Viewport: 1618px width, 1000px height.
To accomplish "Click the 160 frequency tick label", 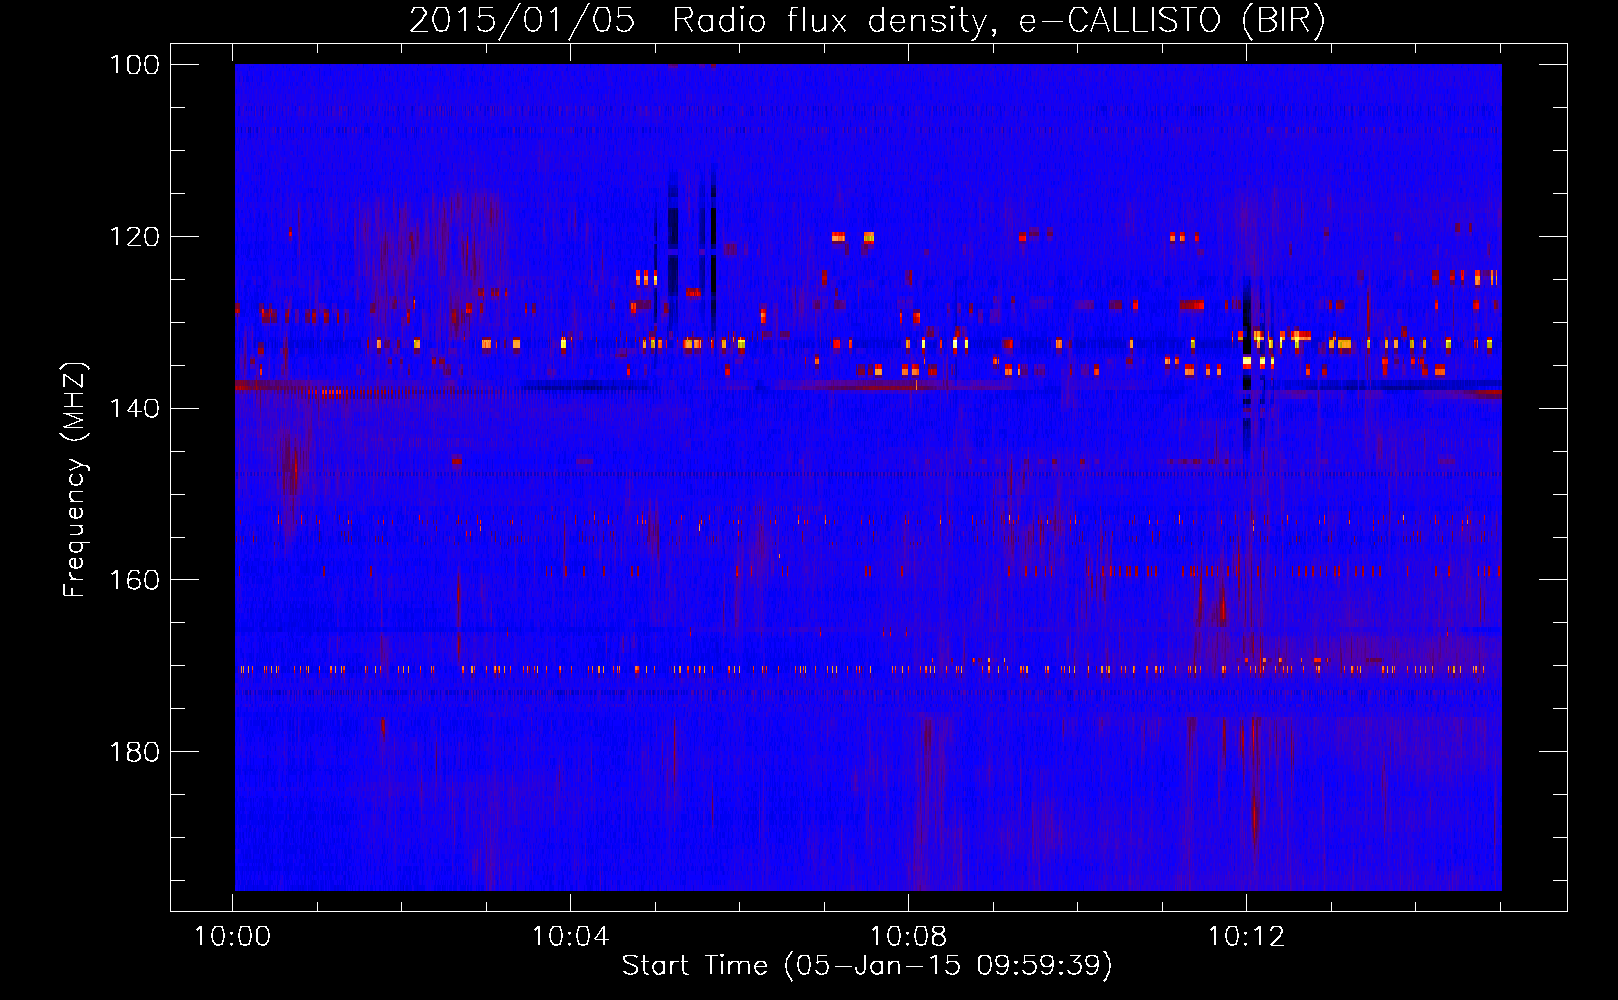I will 135,580.
